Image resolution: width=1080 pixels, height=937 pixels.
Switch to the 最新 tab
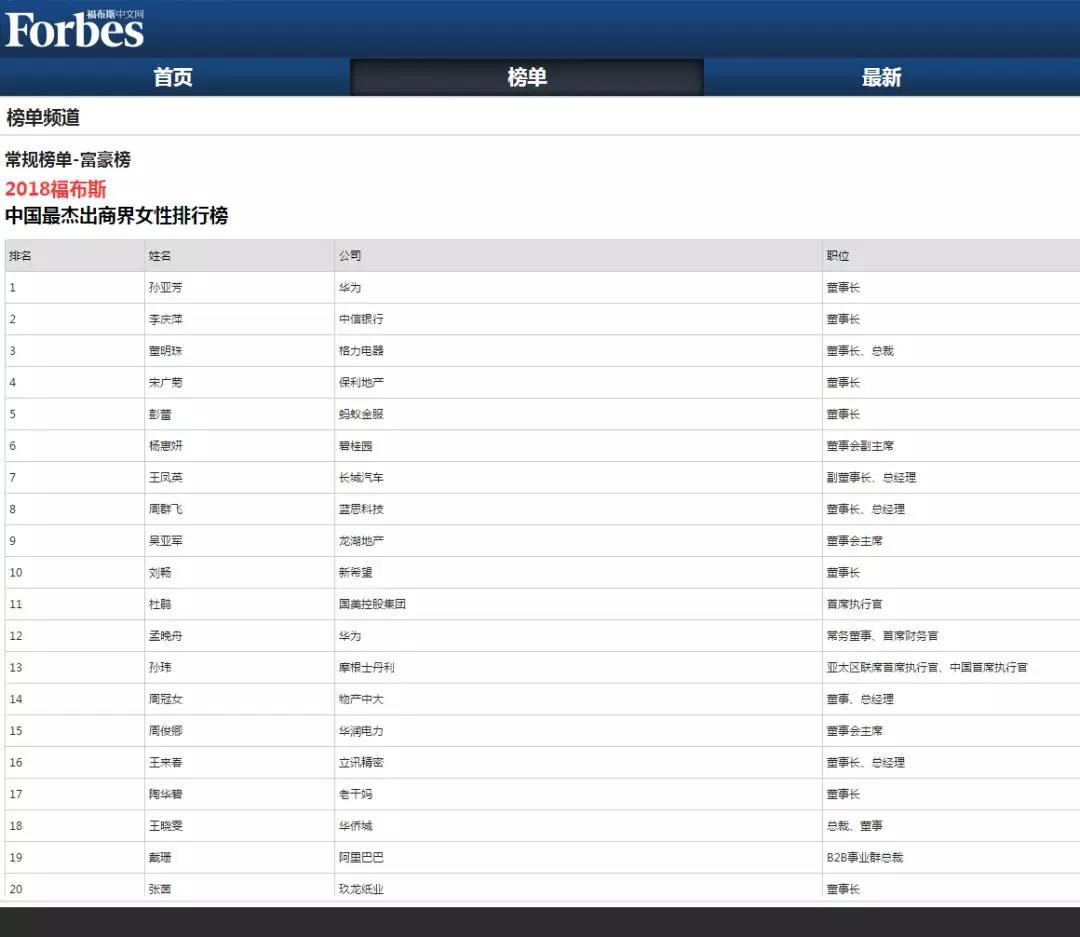click(x=881, y=77)
